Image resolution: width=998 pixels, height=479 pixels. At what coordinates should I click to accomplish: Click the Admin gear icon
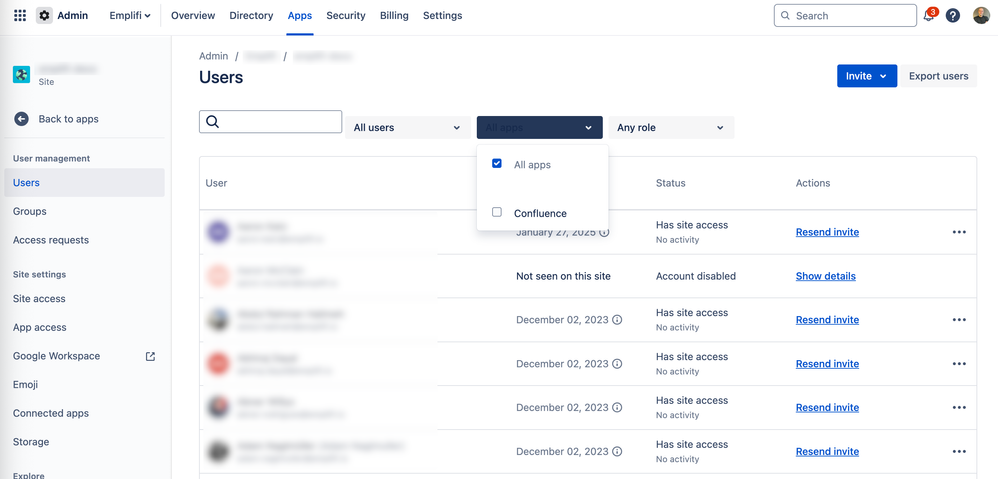44,15
